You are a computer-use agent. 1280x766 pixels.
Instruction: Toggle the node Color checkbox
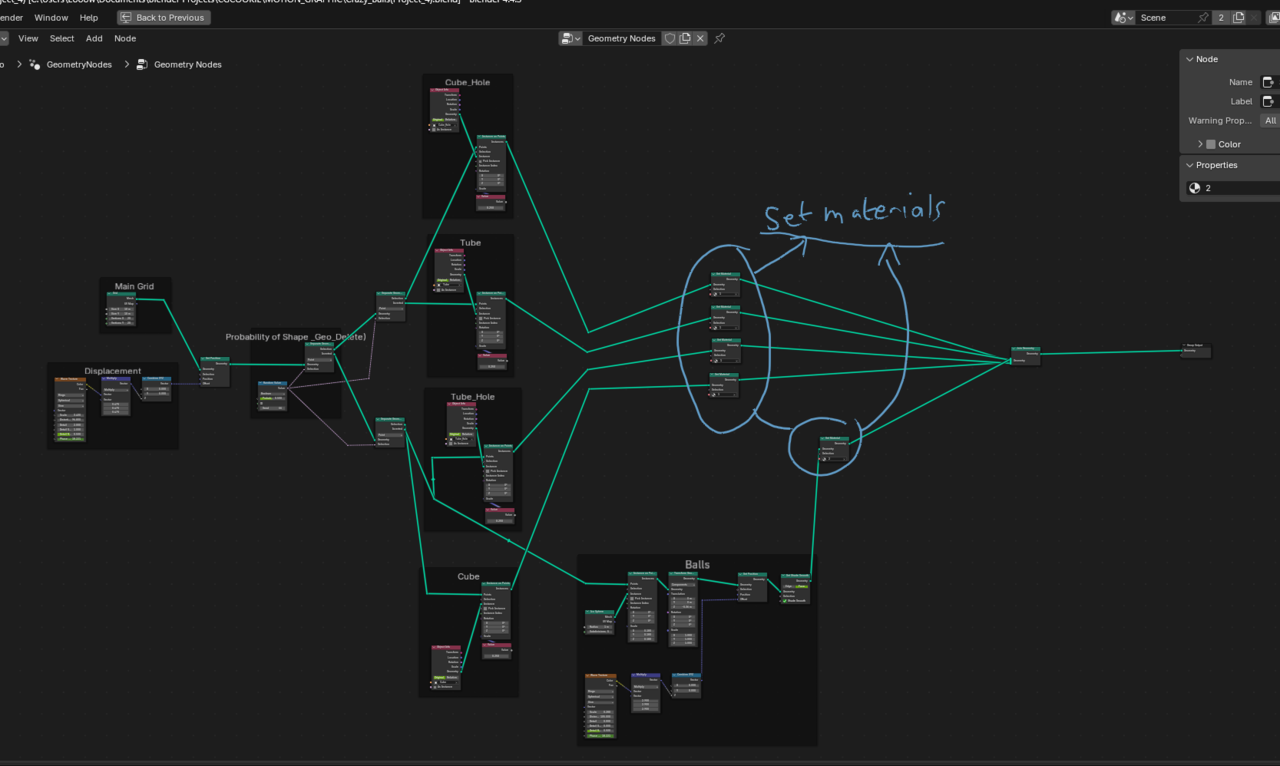(x=1211, y=144)
